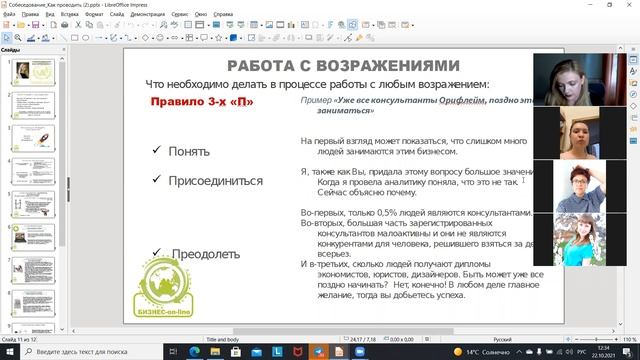640x360 pixels.
Task: Select slide 1 thumbnail in panel
Action: coord(33,72)
